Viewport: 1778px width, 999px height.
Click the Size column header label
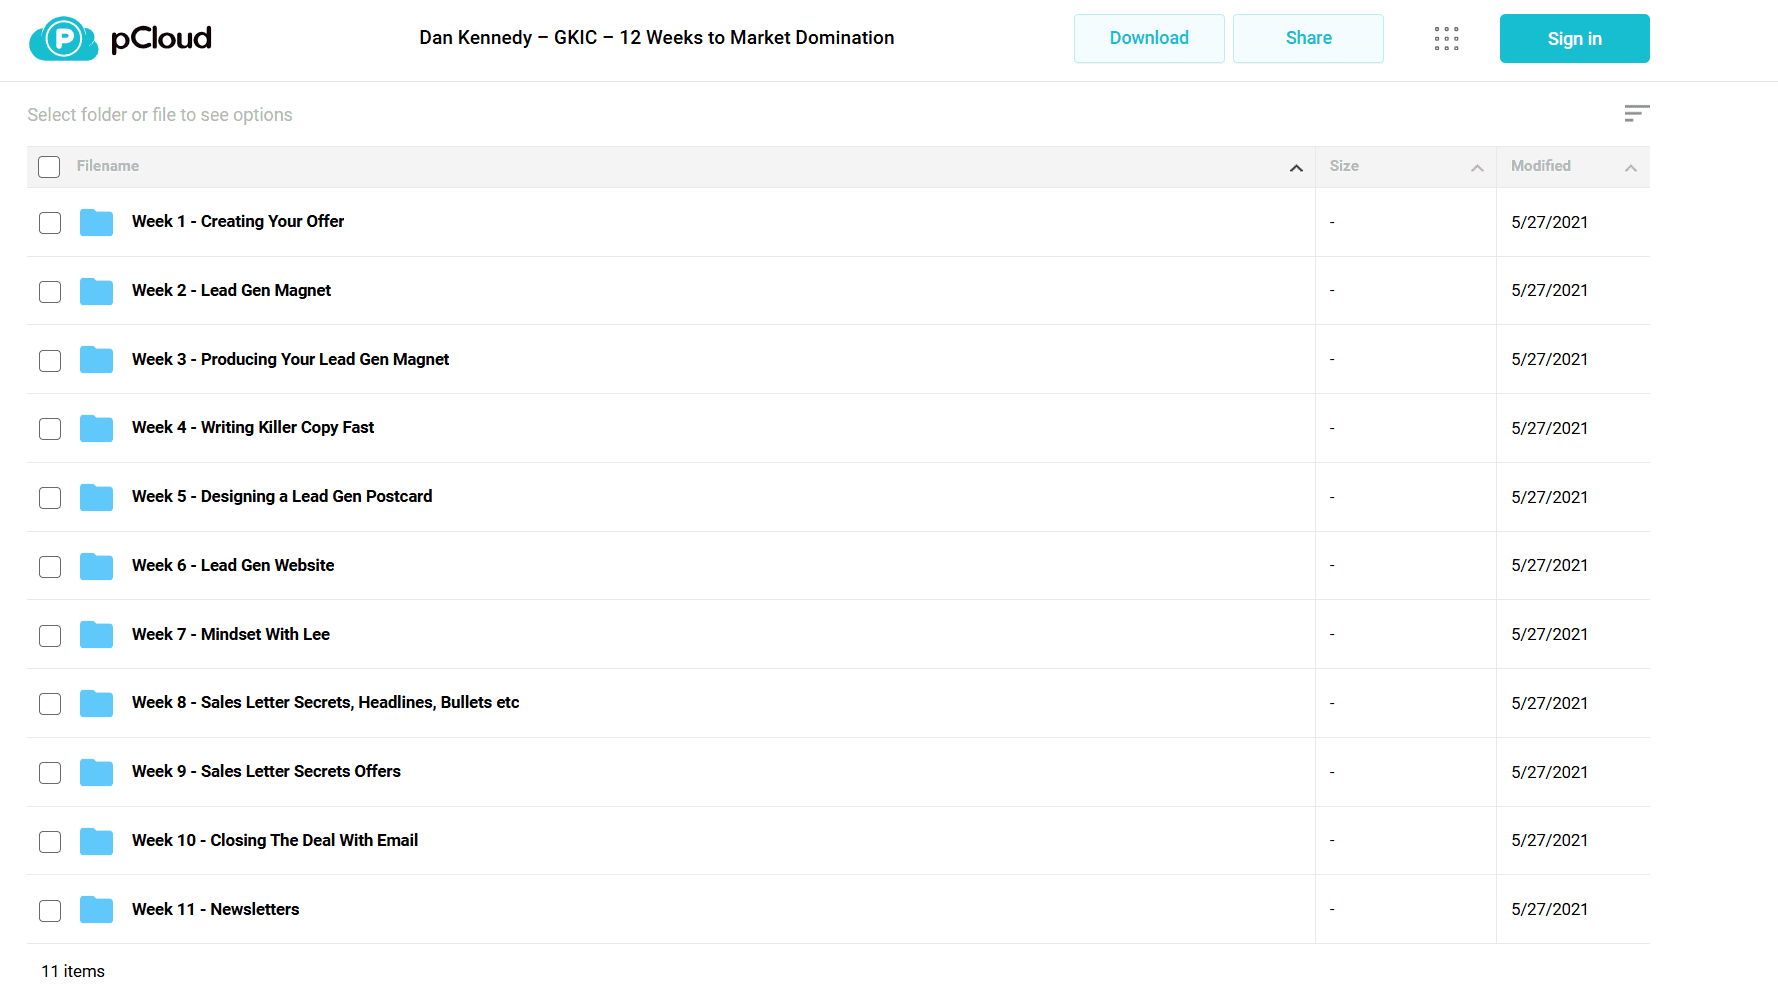[1344, 166]
